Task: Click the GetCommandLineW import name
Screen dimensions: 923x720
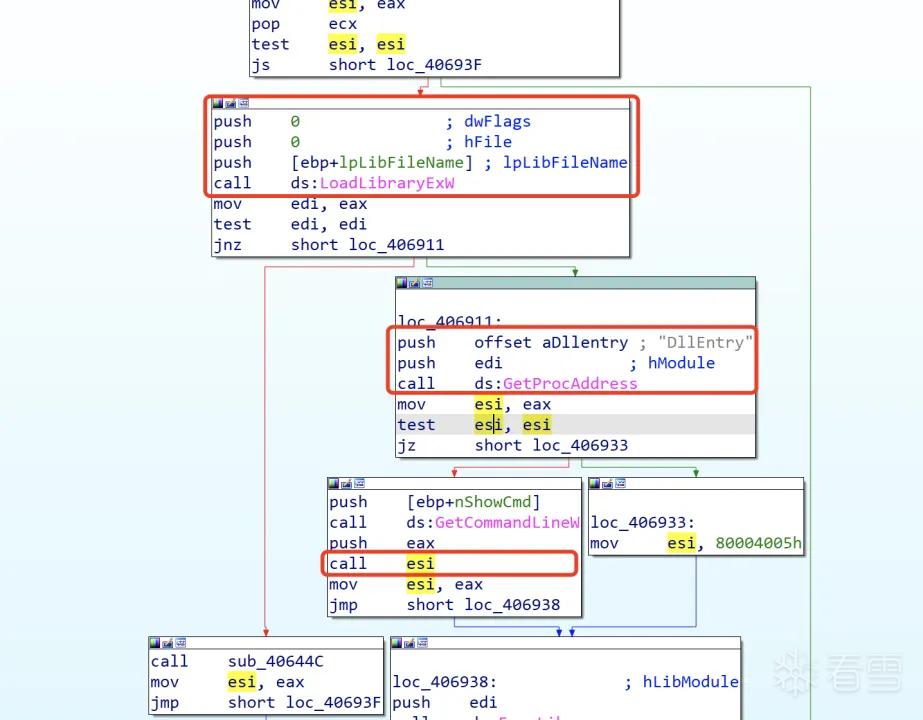Action: pyautogui.click(x=507, y=523)
